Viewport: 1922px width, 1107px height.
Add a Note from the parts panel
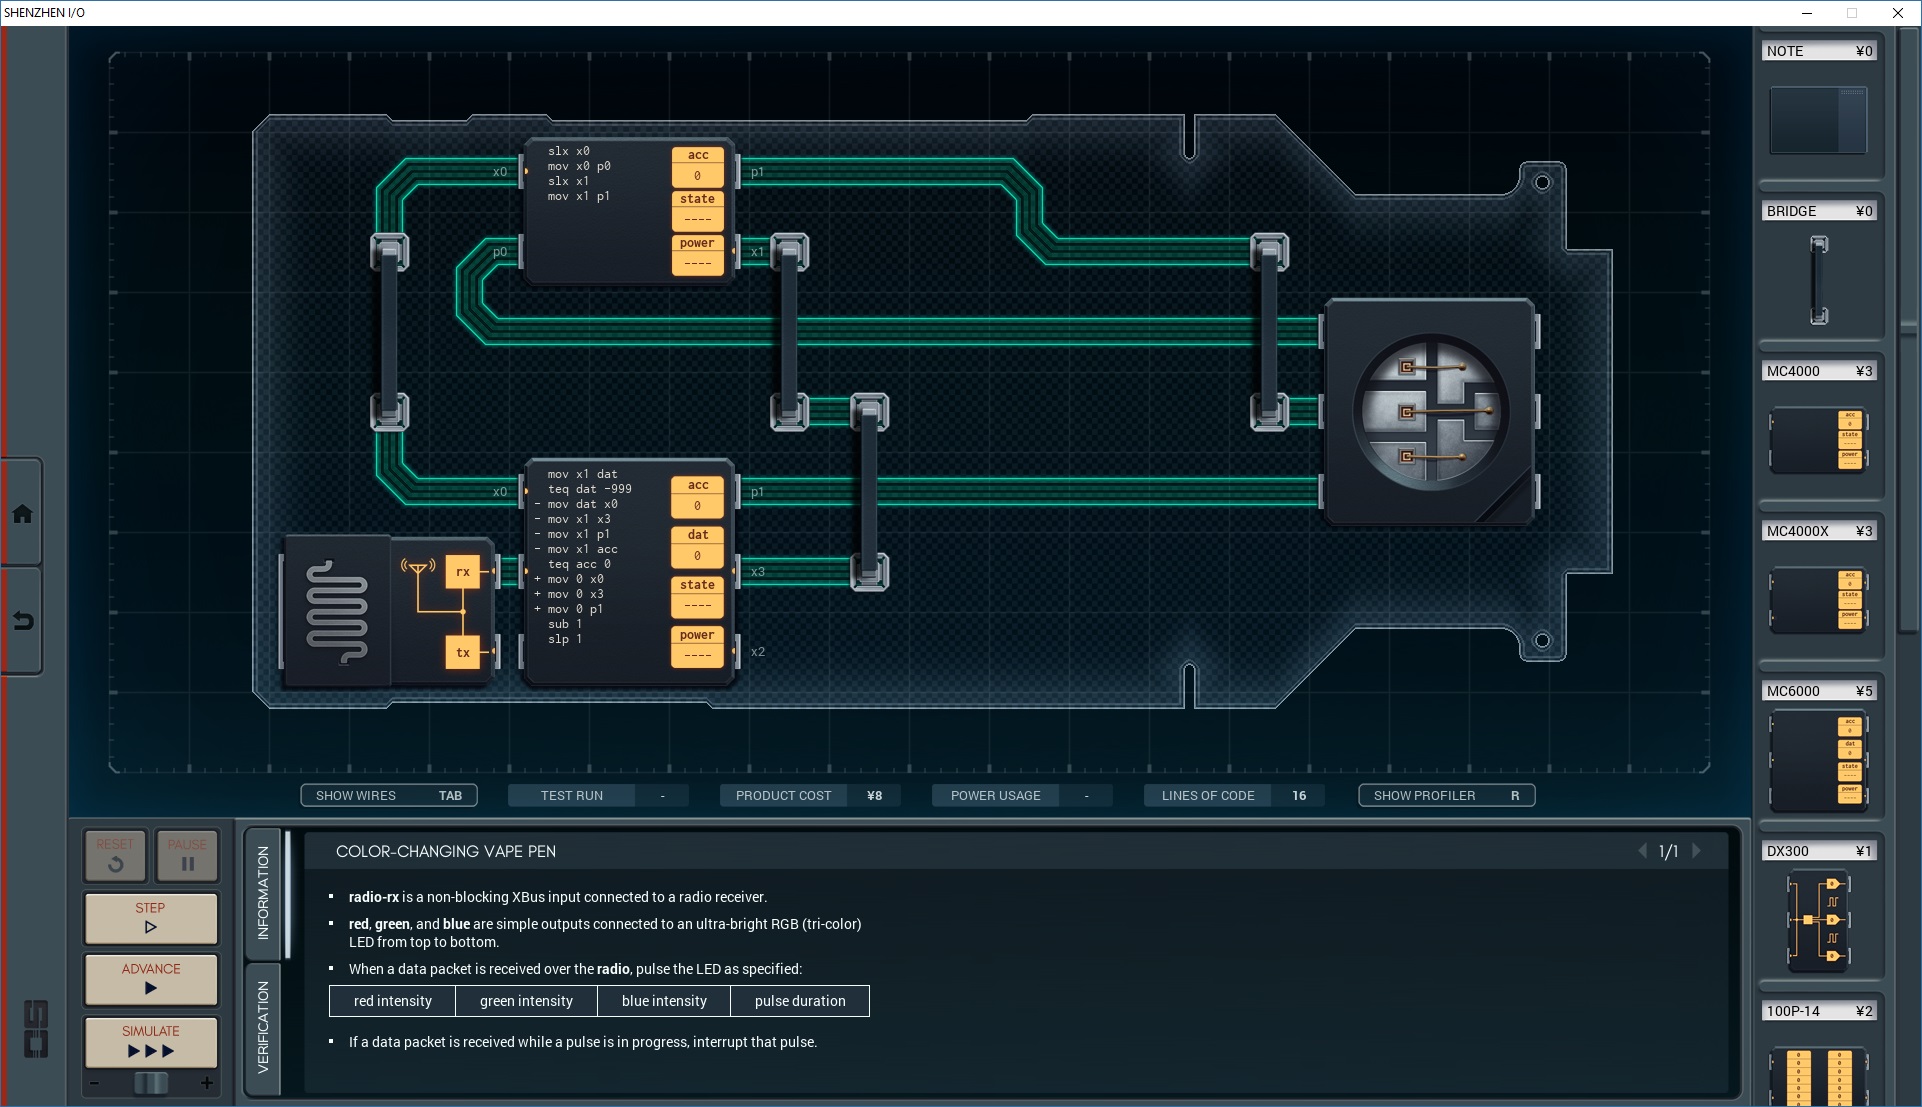[x=1818, y=120]
